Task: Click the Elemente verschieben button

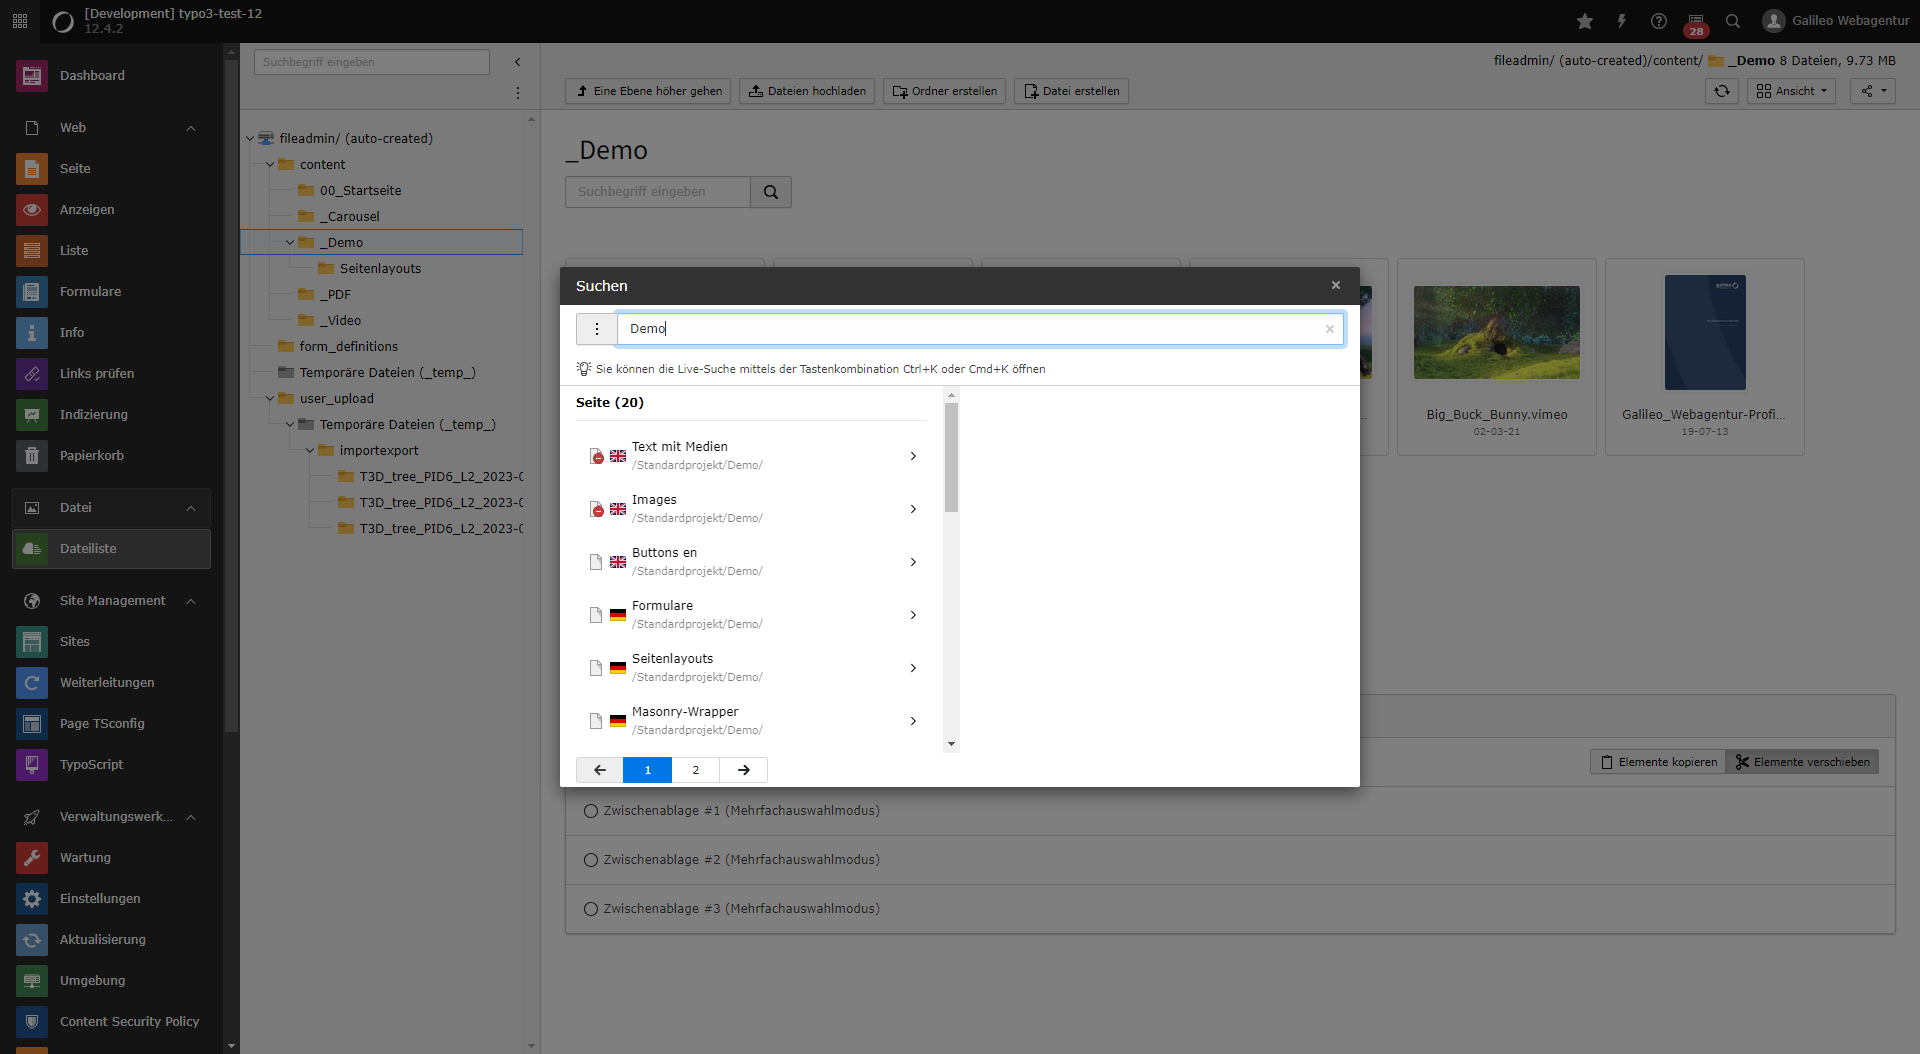Action: tap(1802, 761)
